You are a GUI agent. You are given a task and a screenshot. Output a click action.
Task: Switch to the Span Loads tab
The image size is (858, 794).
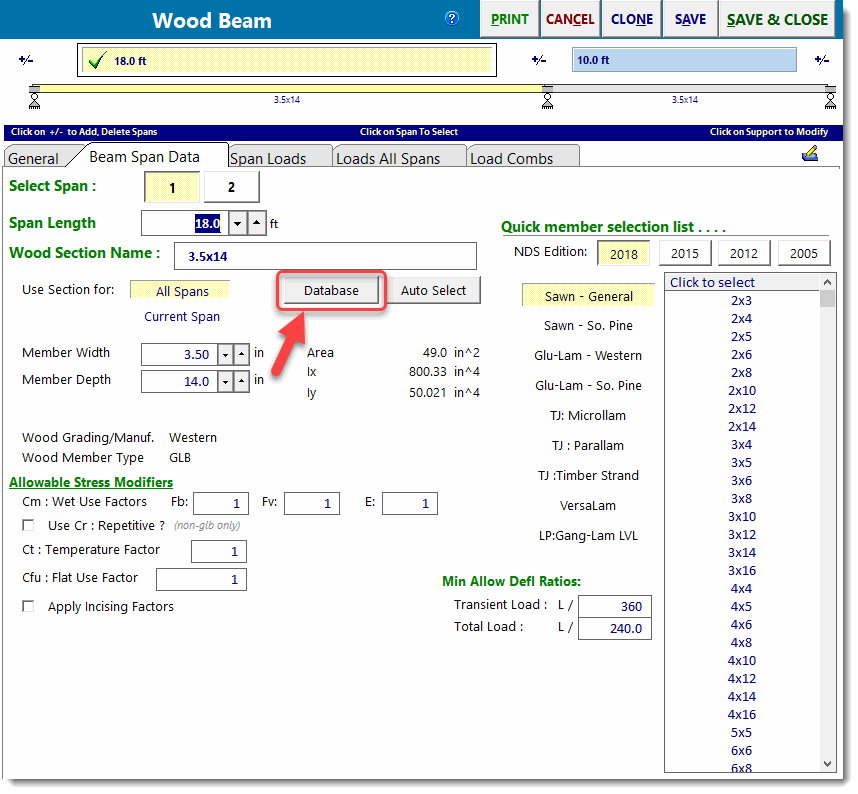(279, 156)
